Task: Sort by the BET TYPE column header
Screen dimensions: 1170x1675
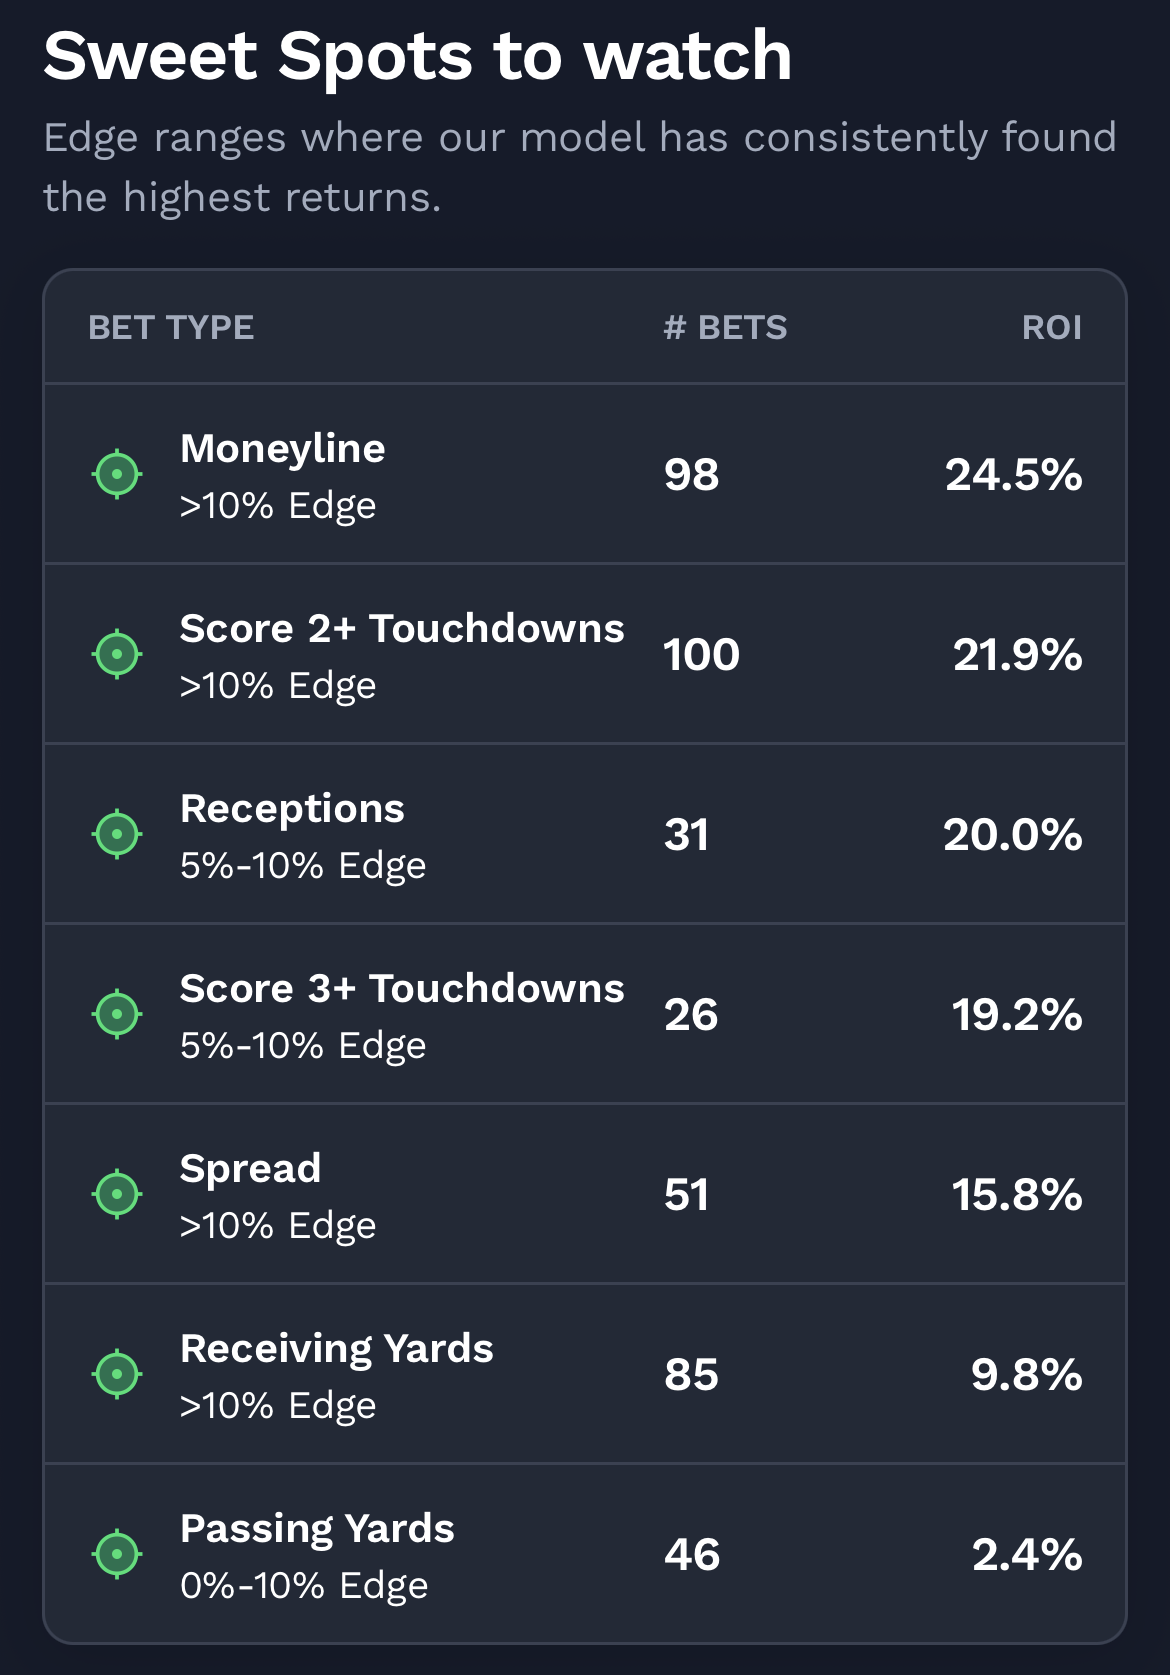Action: (171, 327)
